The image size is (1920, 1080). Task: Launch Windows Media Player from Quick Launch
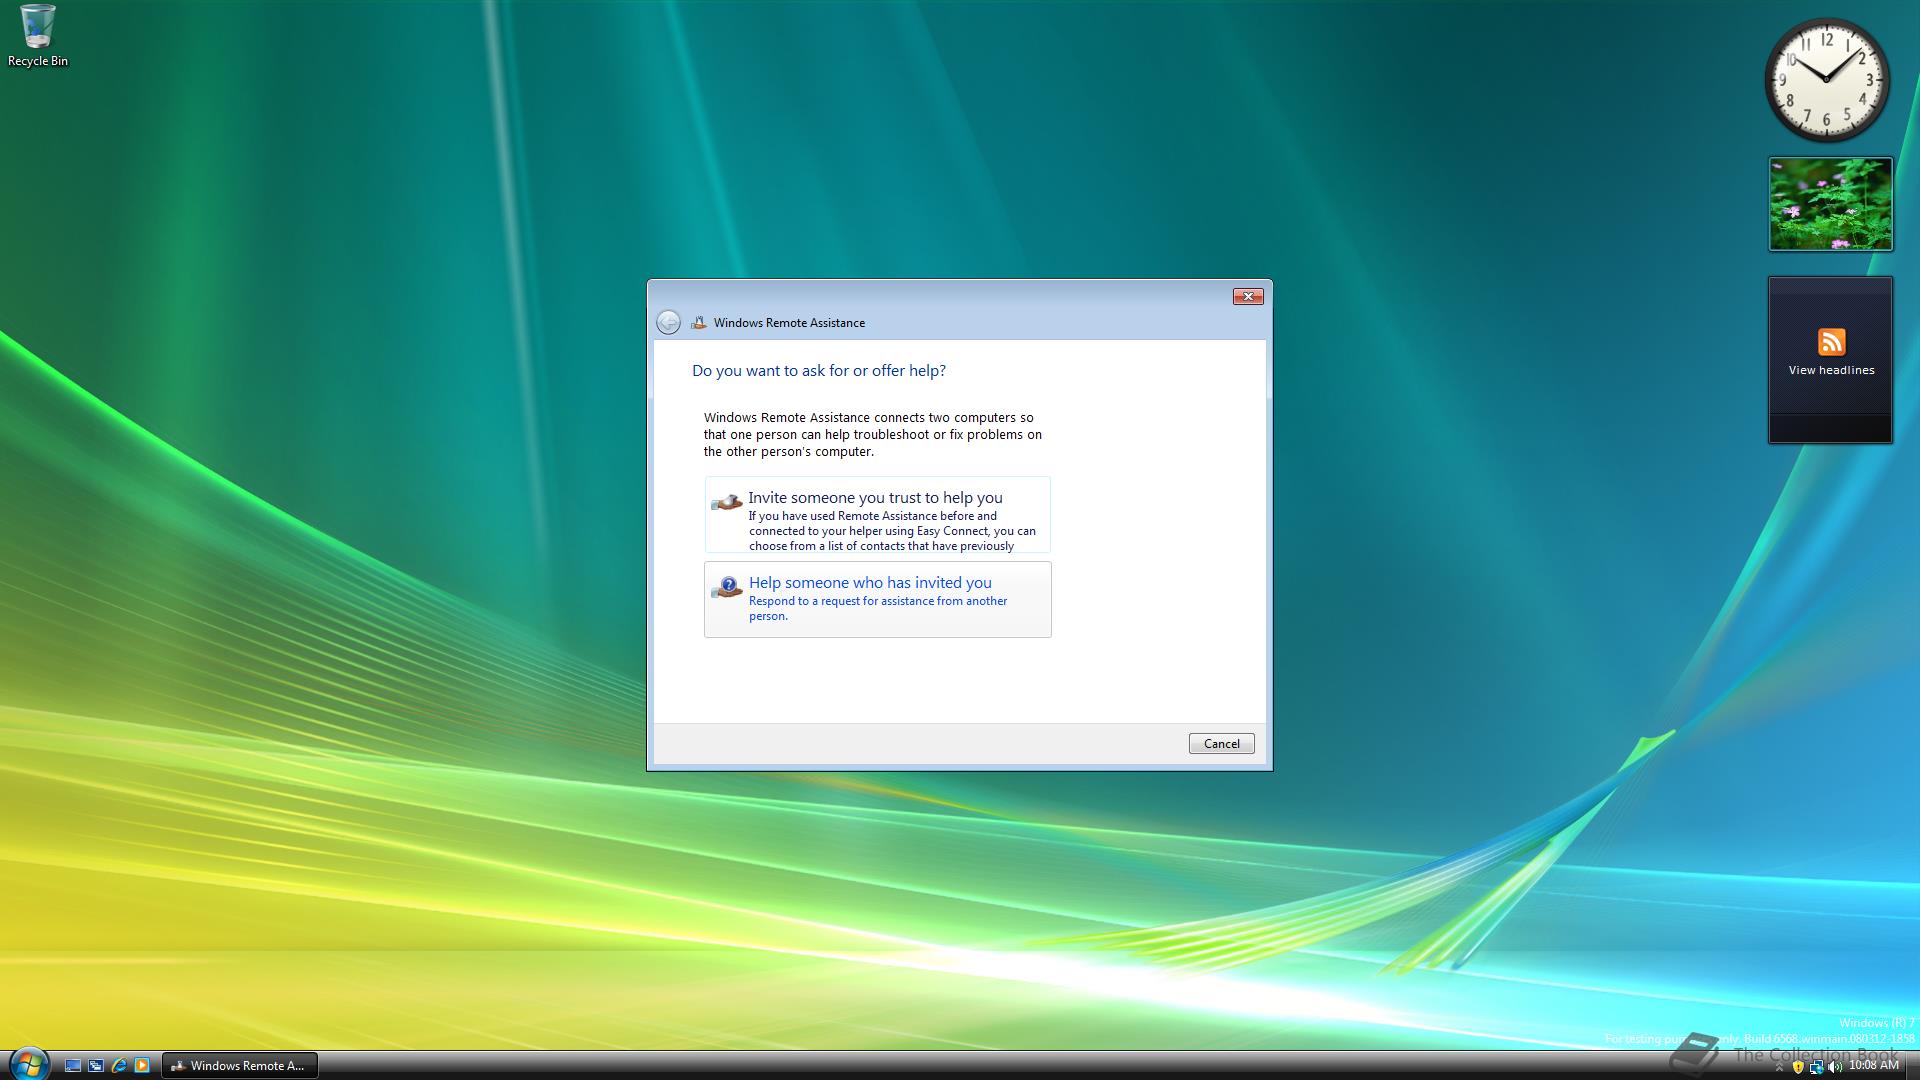click(142, 1066)
